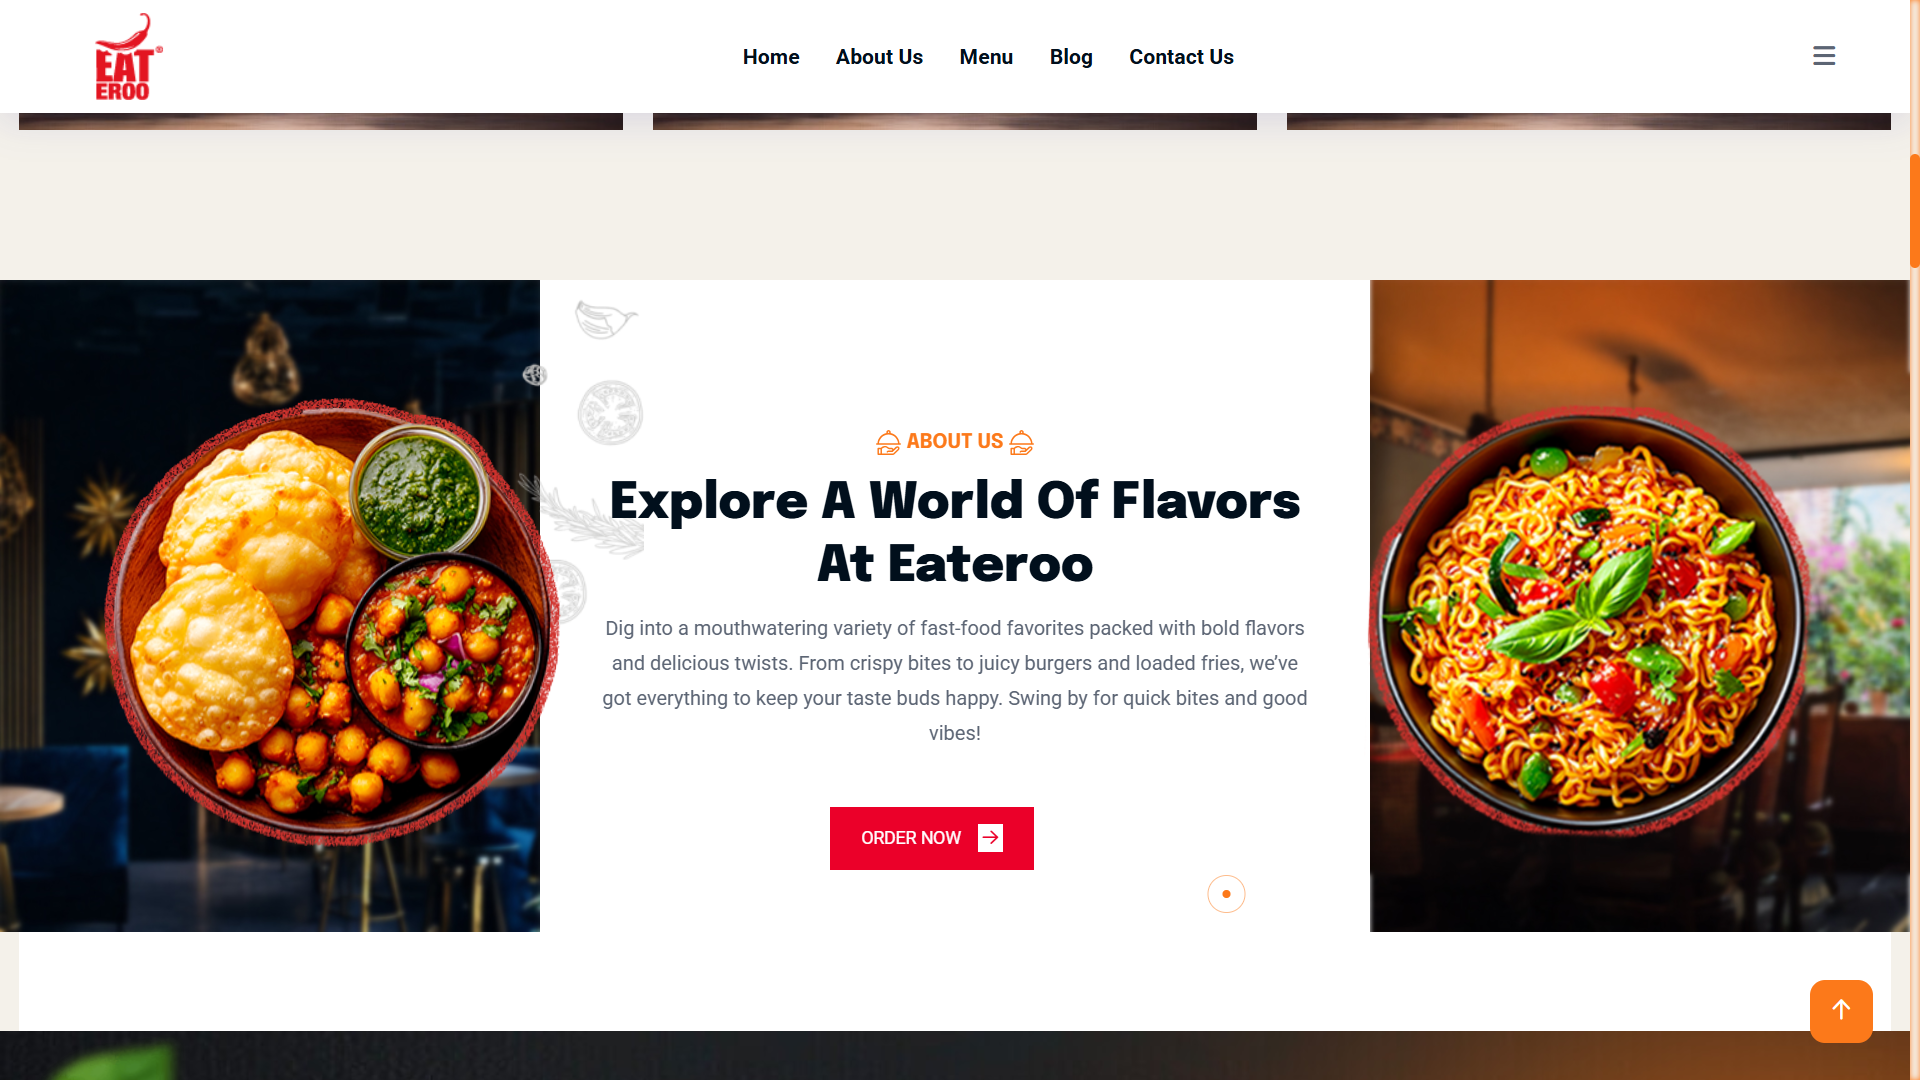Select Menu in the navigation bar
Screen dimensions: 1920x1080
[986, 57]
